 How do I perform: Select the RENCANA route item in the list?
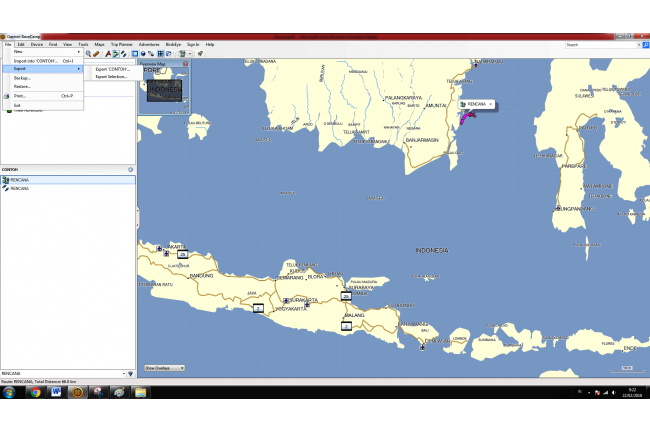pyautogui.click(x=20, y=180)
